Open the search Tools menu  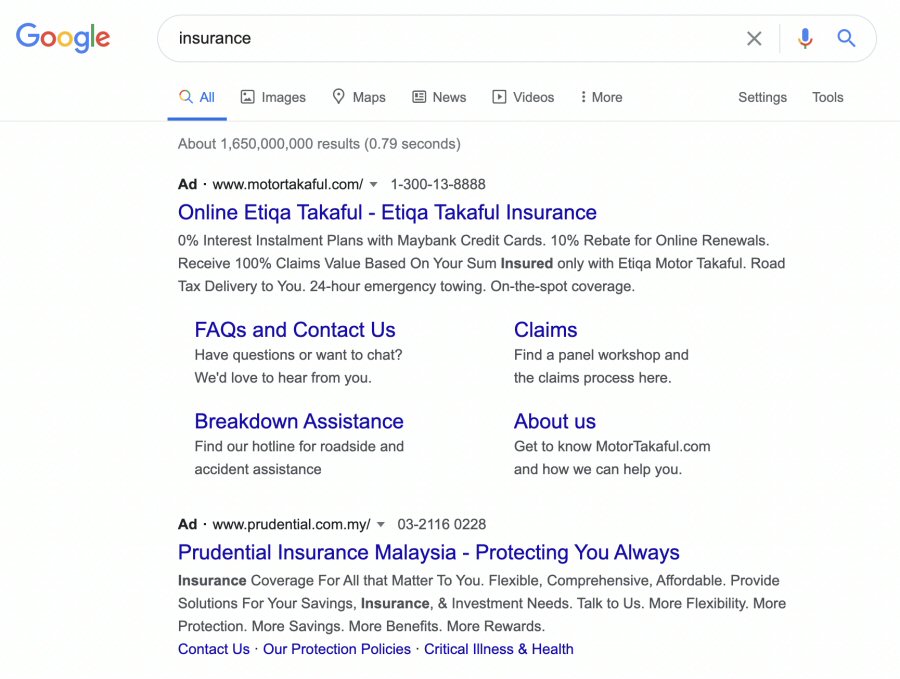[x=827, y=97]
